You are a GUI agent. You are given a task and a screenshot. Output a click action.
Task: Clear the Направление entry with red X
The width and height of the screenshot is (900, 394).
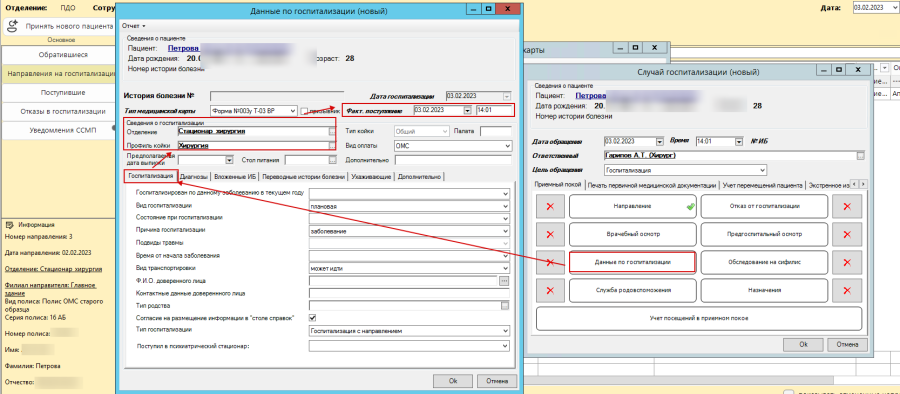click(x=550, y=206)
